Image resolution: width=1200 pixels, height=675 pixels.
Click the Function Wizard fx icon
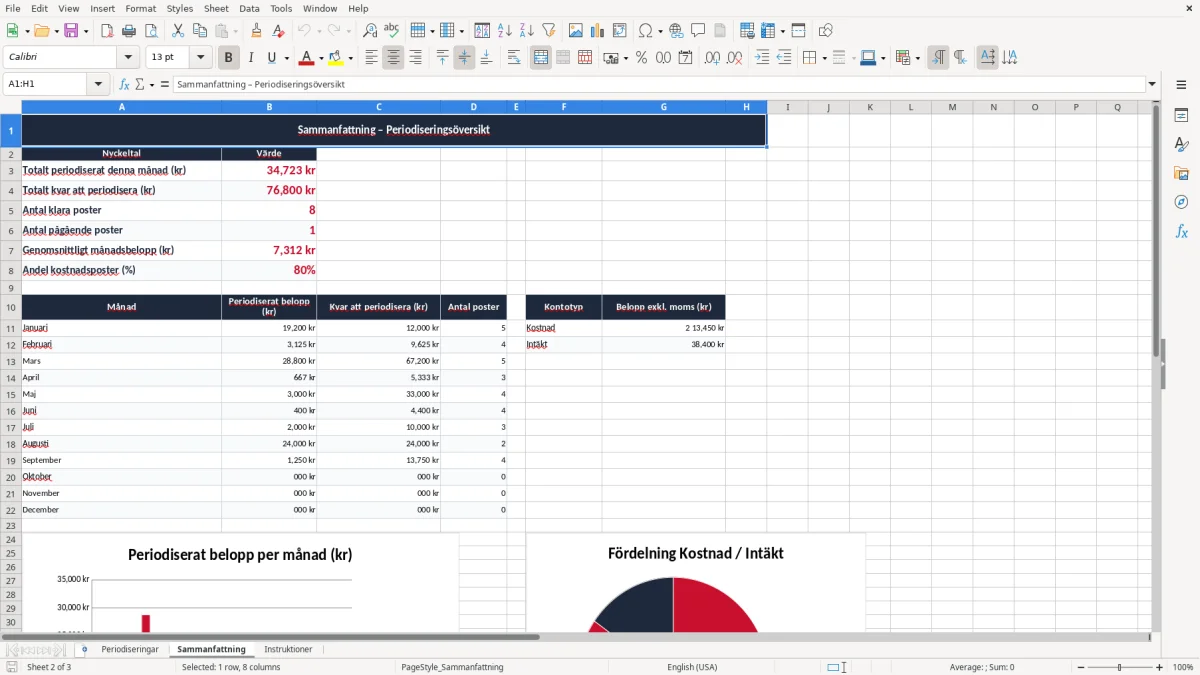point(124,85)
